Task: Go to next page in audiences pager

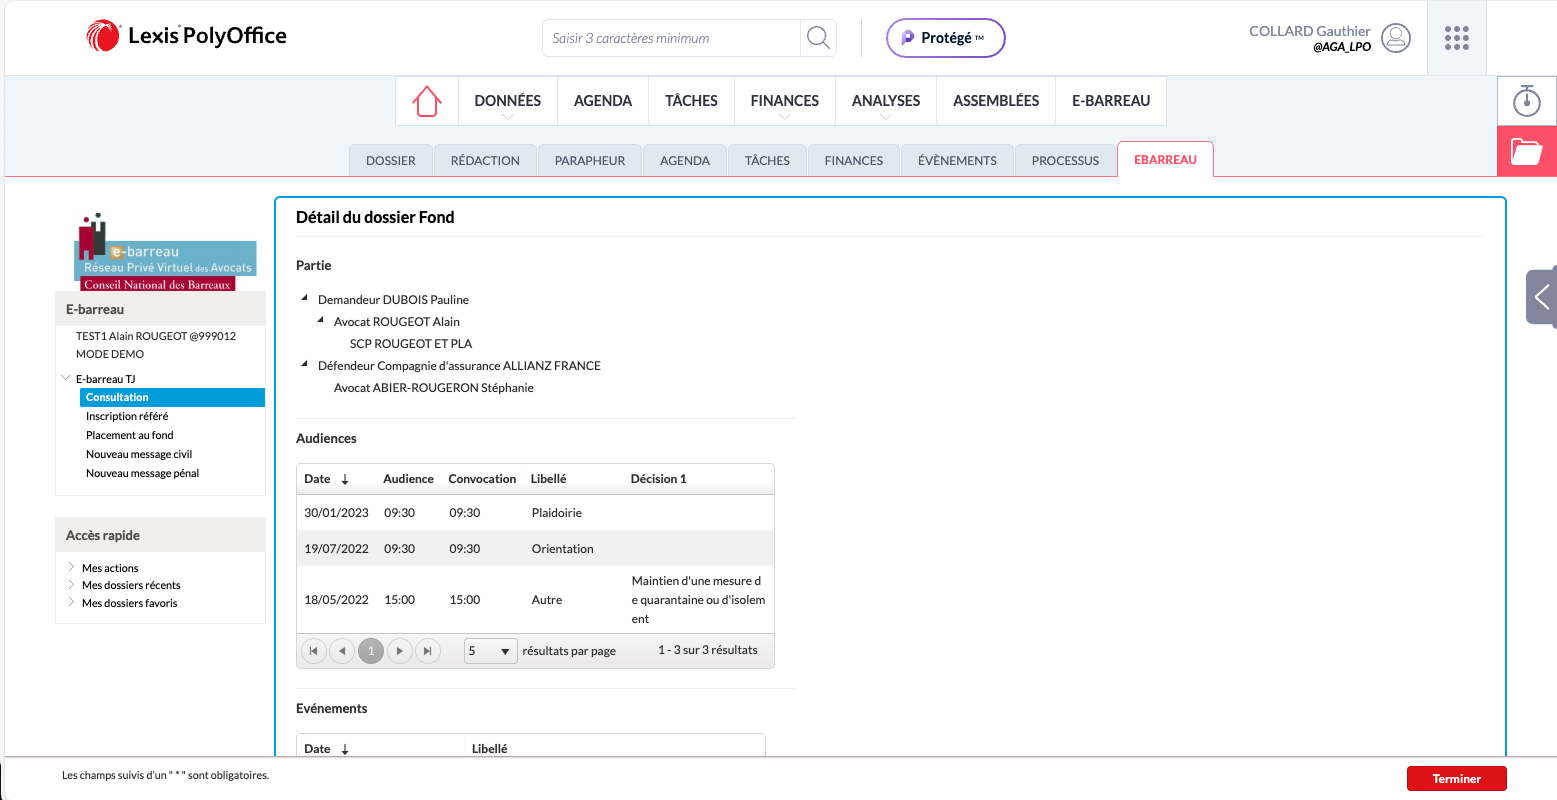Action: click(400, 651)
